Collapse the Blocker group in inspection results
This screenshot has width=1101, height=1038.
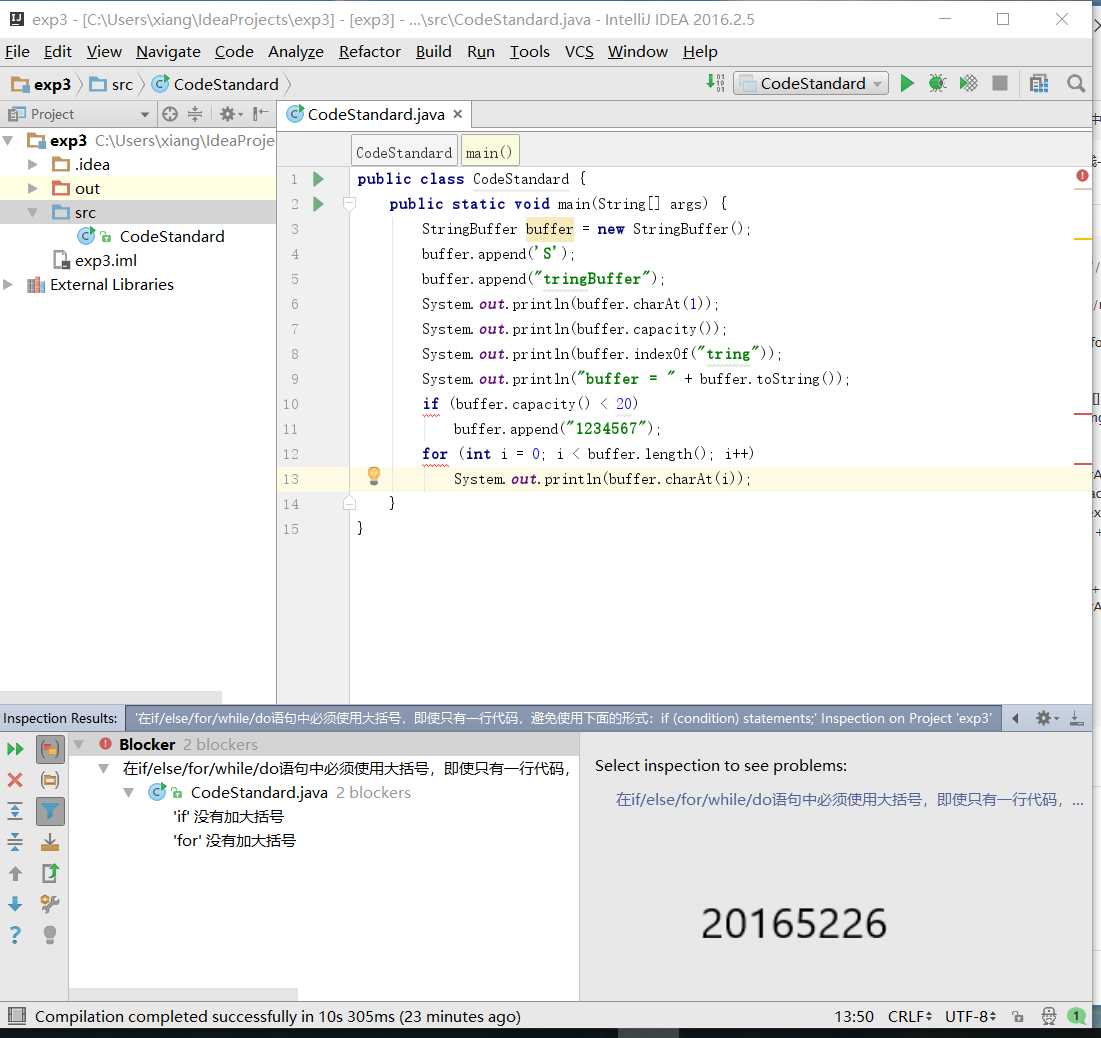tap(79, 744)
